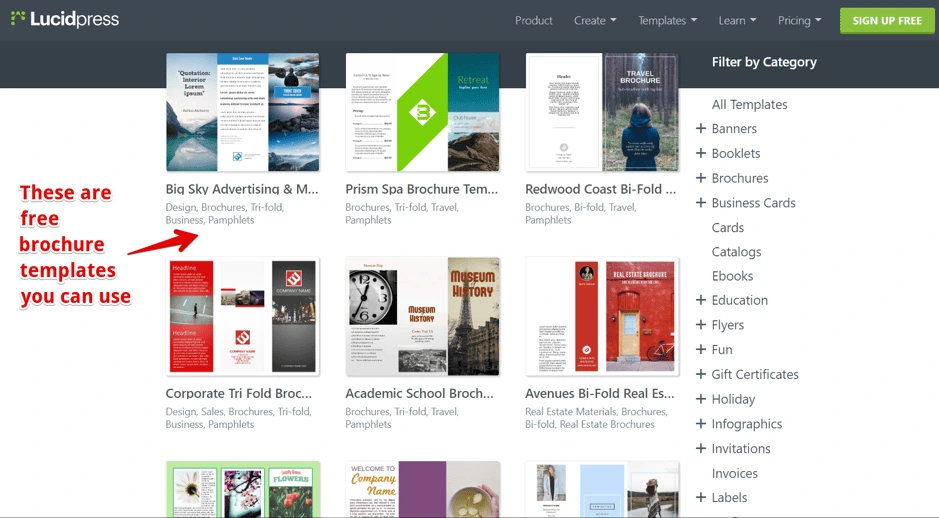Screen dimensions: 939x518
Task: Select the Cards category
Action: 728,228
